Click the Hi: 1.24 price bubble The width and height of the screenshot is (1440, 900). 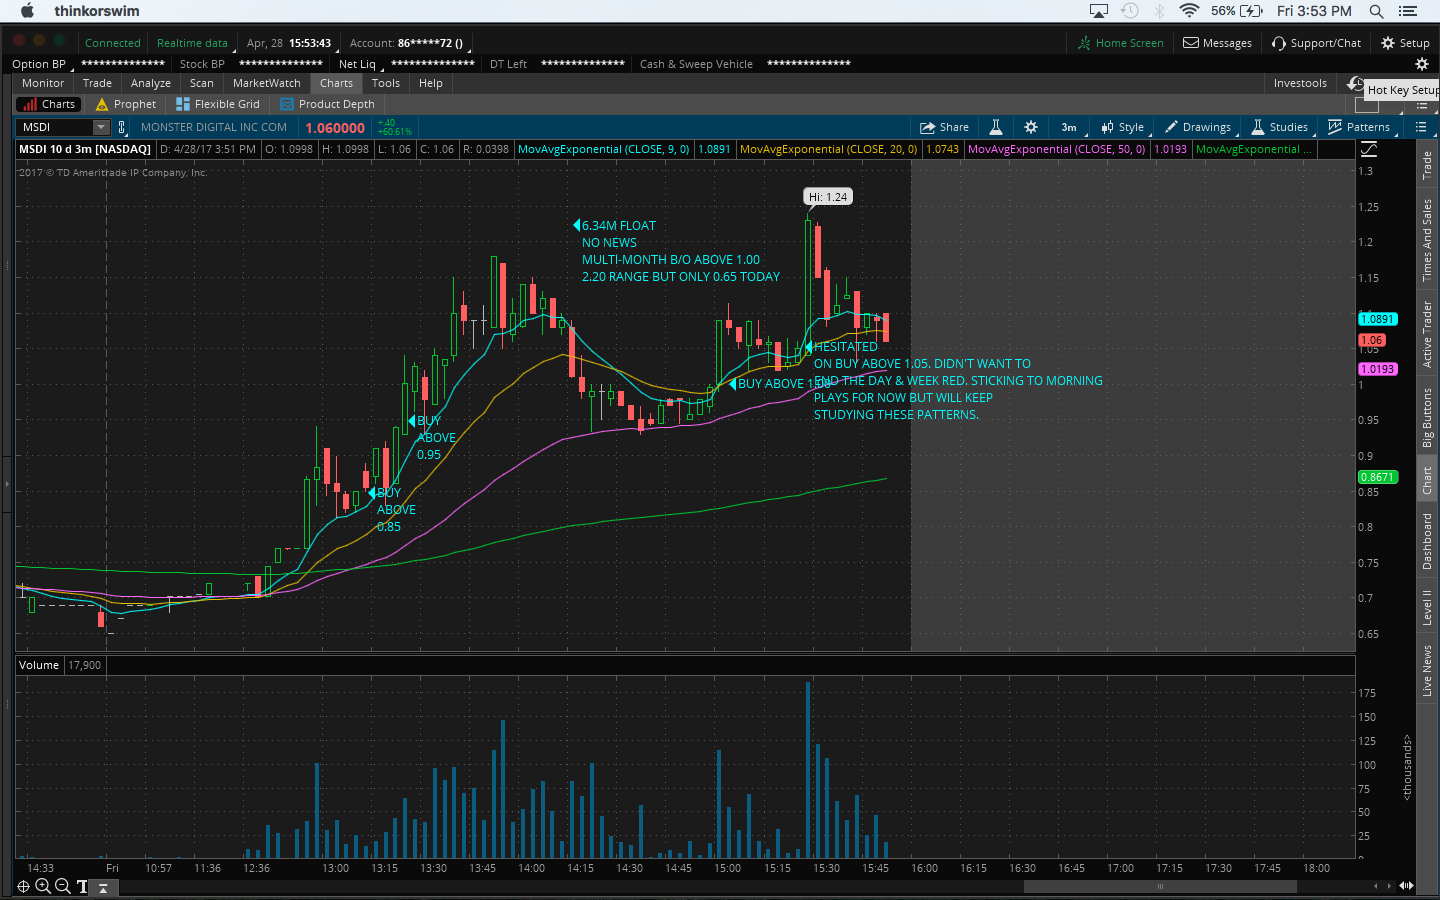pyautogui.click(x=828, y=197)
